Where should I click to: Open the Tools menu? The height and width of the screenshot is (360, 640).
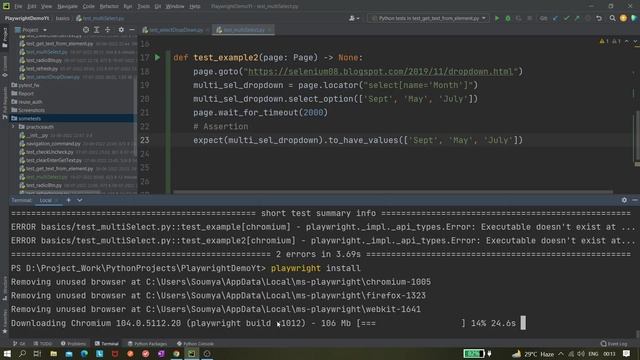(x=143, y=6)
